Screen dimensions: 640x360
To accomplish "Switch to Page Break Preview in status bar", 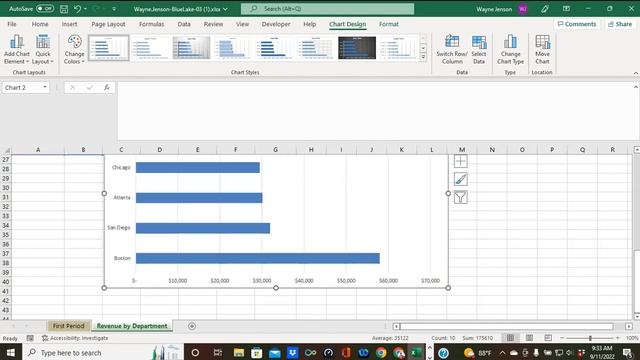I will point(548,338).
